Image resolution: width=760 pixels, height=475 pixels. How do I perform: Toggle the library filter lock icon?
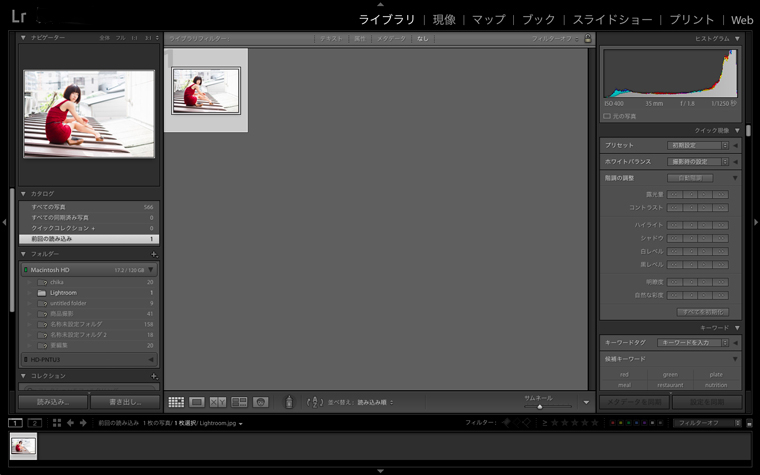click(x=588, y=38)
